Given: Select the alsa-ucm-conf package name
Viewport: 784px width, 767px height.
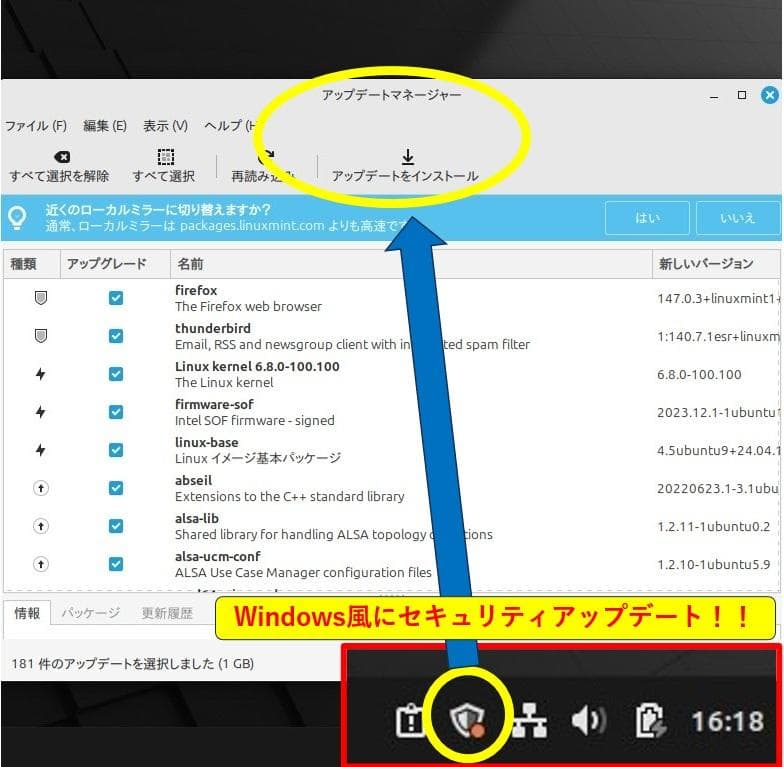Looking at the screenshot, I should coord(218,556).
